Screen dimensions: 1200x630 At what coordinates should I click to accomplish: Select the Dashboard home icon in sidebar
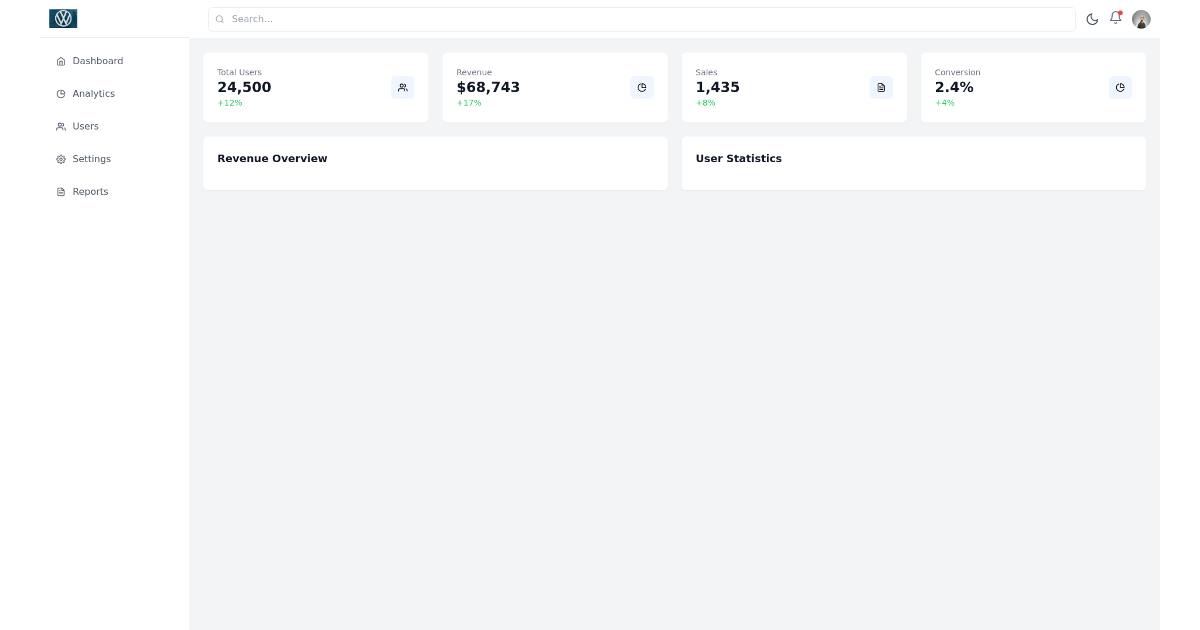[x=60, y=61]
